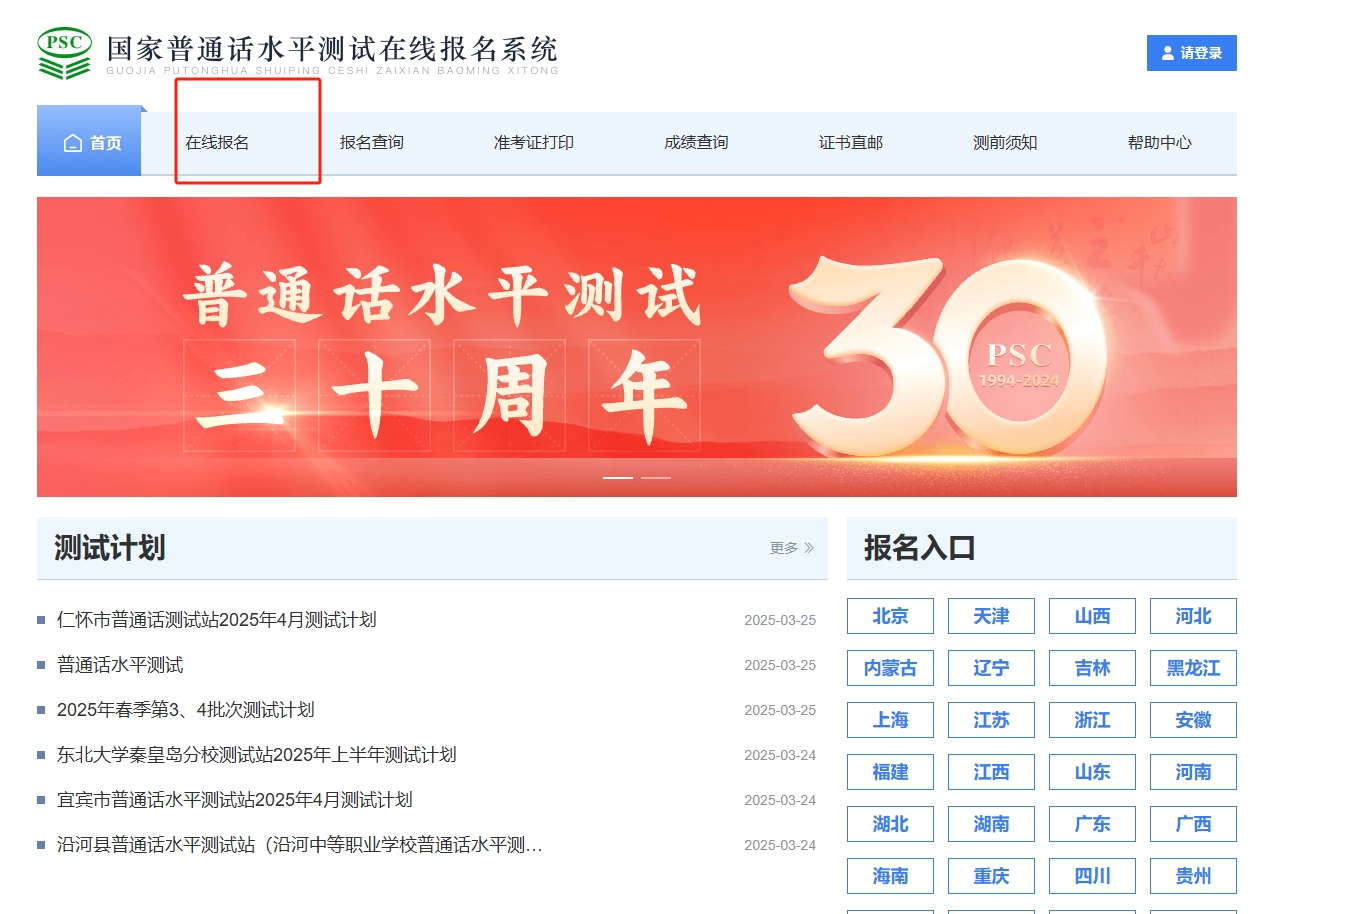Open the 准考证打印 menu item
This screenshot has height=914, width=1371.
pos(533,142)
